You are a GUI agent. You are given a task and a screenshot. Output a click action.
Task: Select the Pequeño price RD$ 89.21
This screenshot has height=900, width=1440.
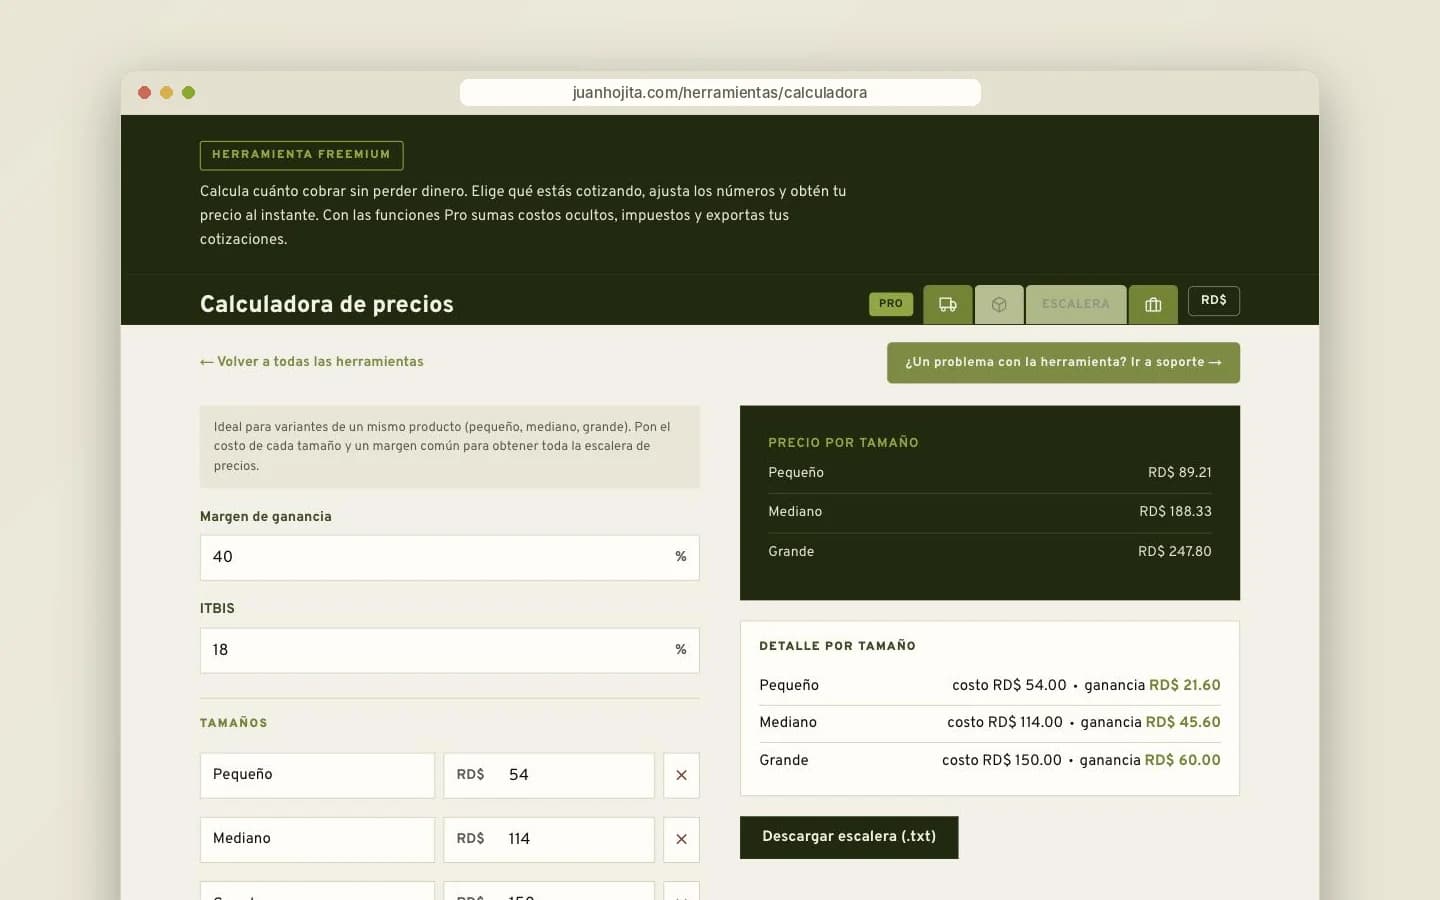pyautogui.click(x=1179, y=473)
